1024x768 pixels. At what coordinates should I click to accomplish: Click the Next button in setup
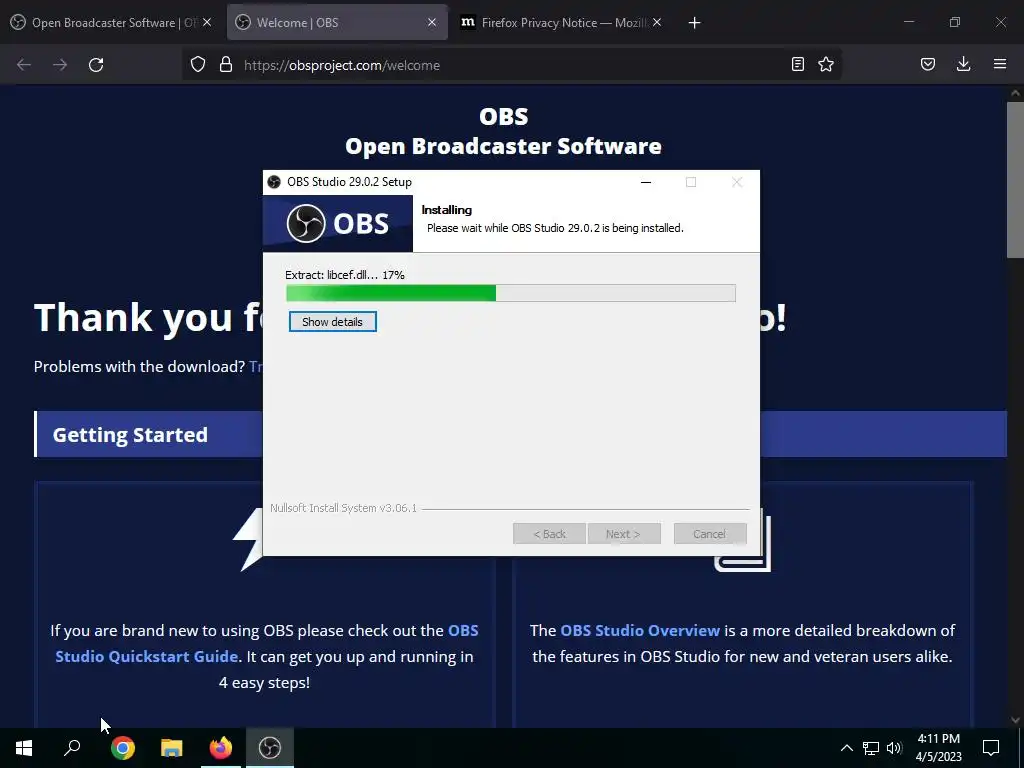point(624,534)
